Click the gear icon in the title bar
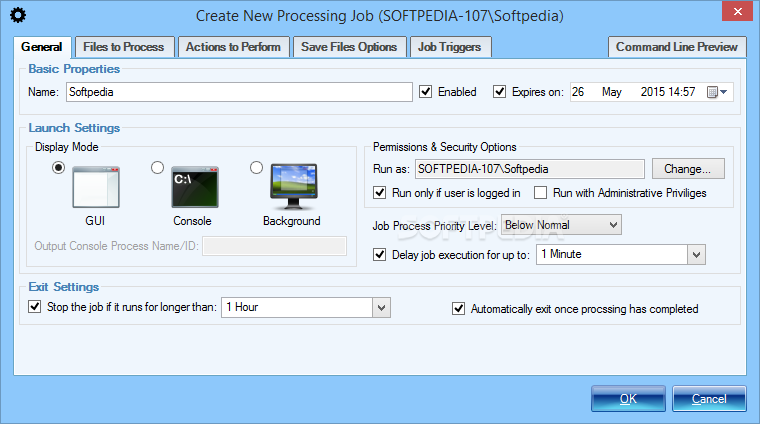This screenshot has width=760, height=424. [17, 15]
